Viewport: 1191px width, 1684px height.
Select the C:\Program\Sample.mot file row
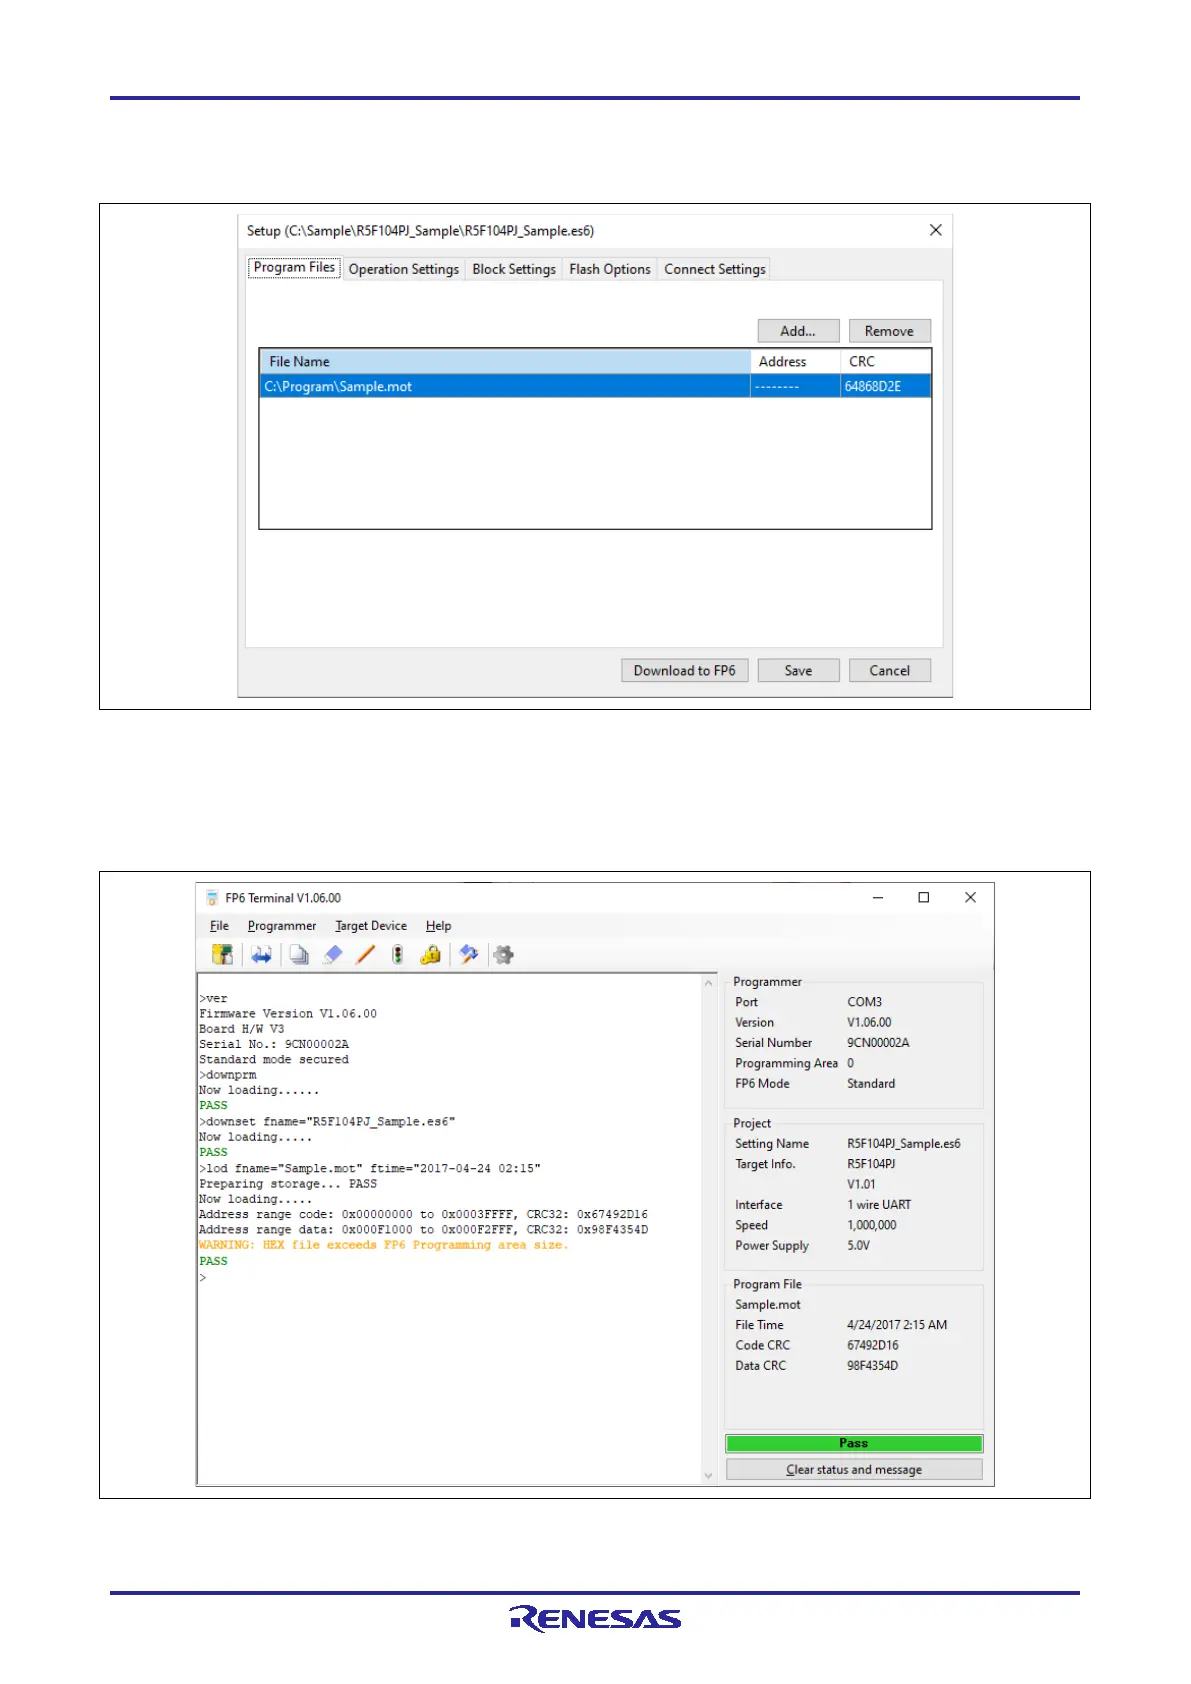(x=595, y=386)
